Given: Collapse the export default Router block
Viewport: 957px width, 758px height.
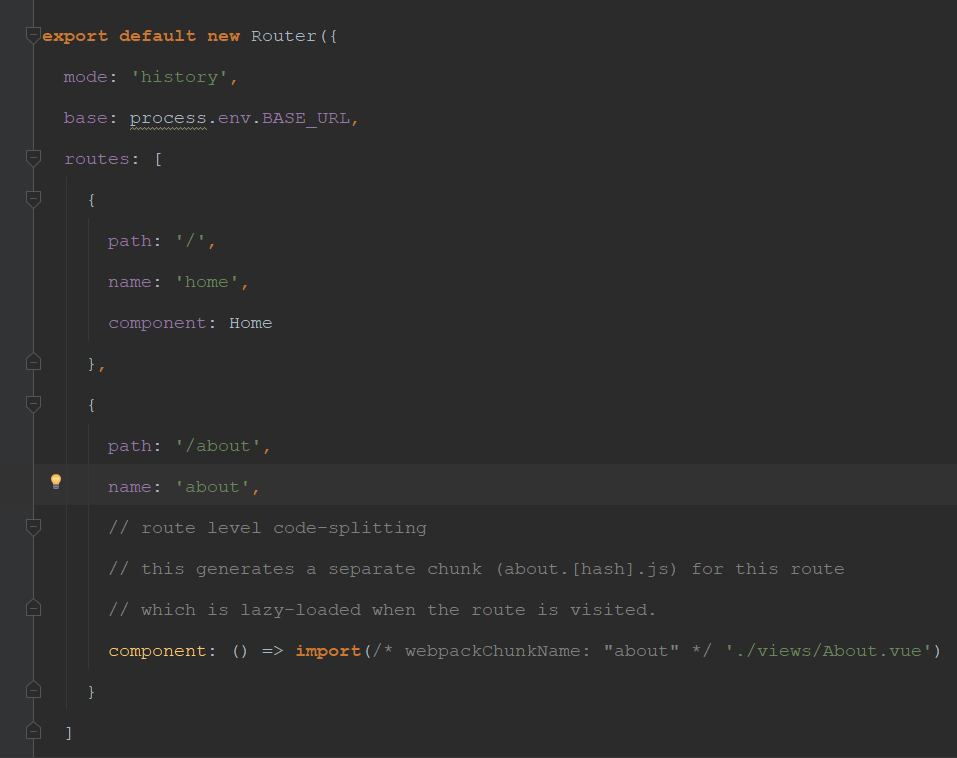Looking at the screenshot, I should coord(33,36).
